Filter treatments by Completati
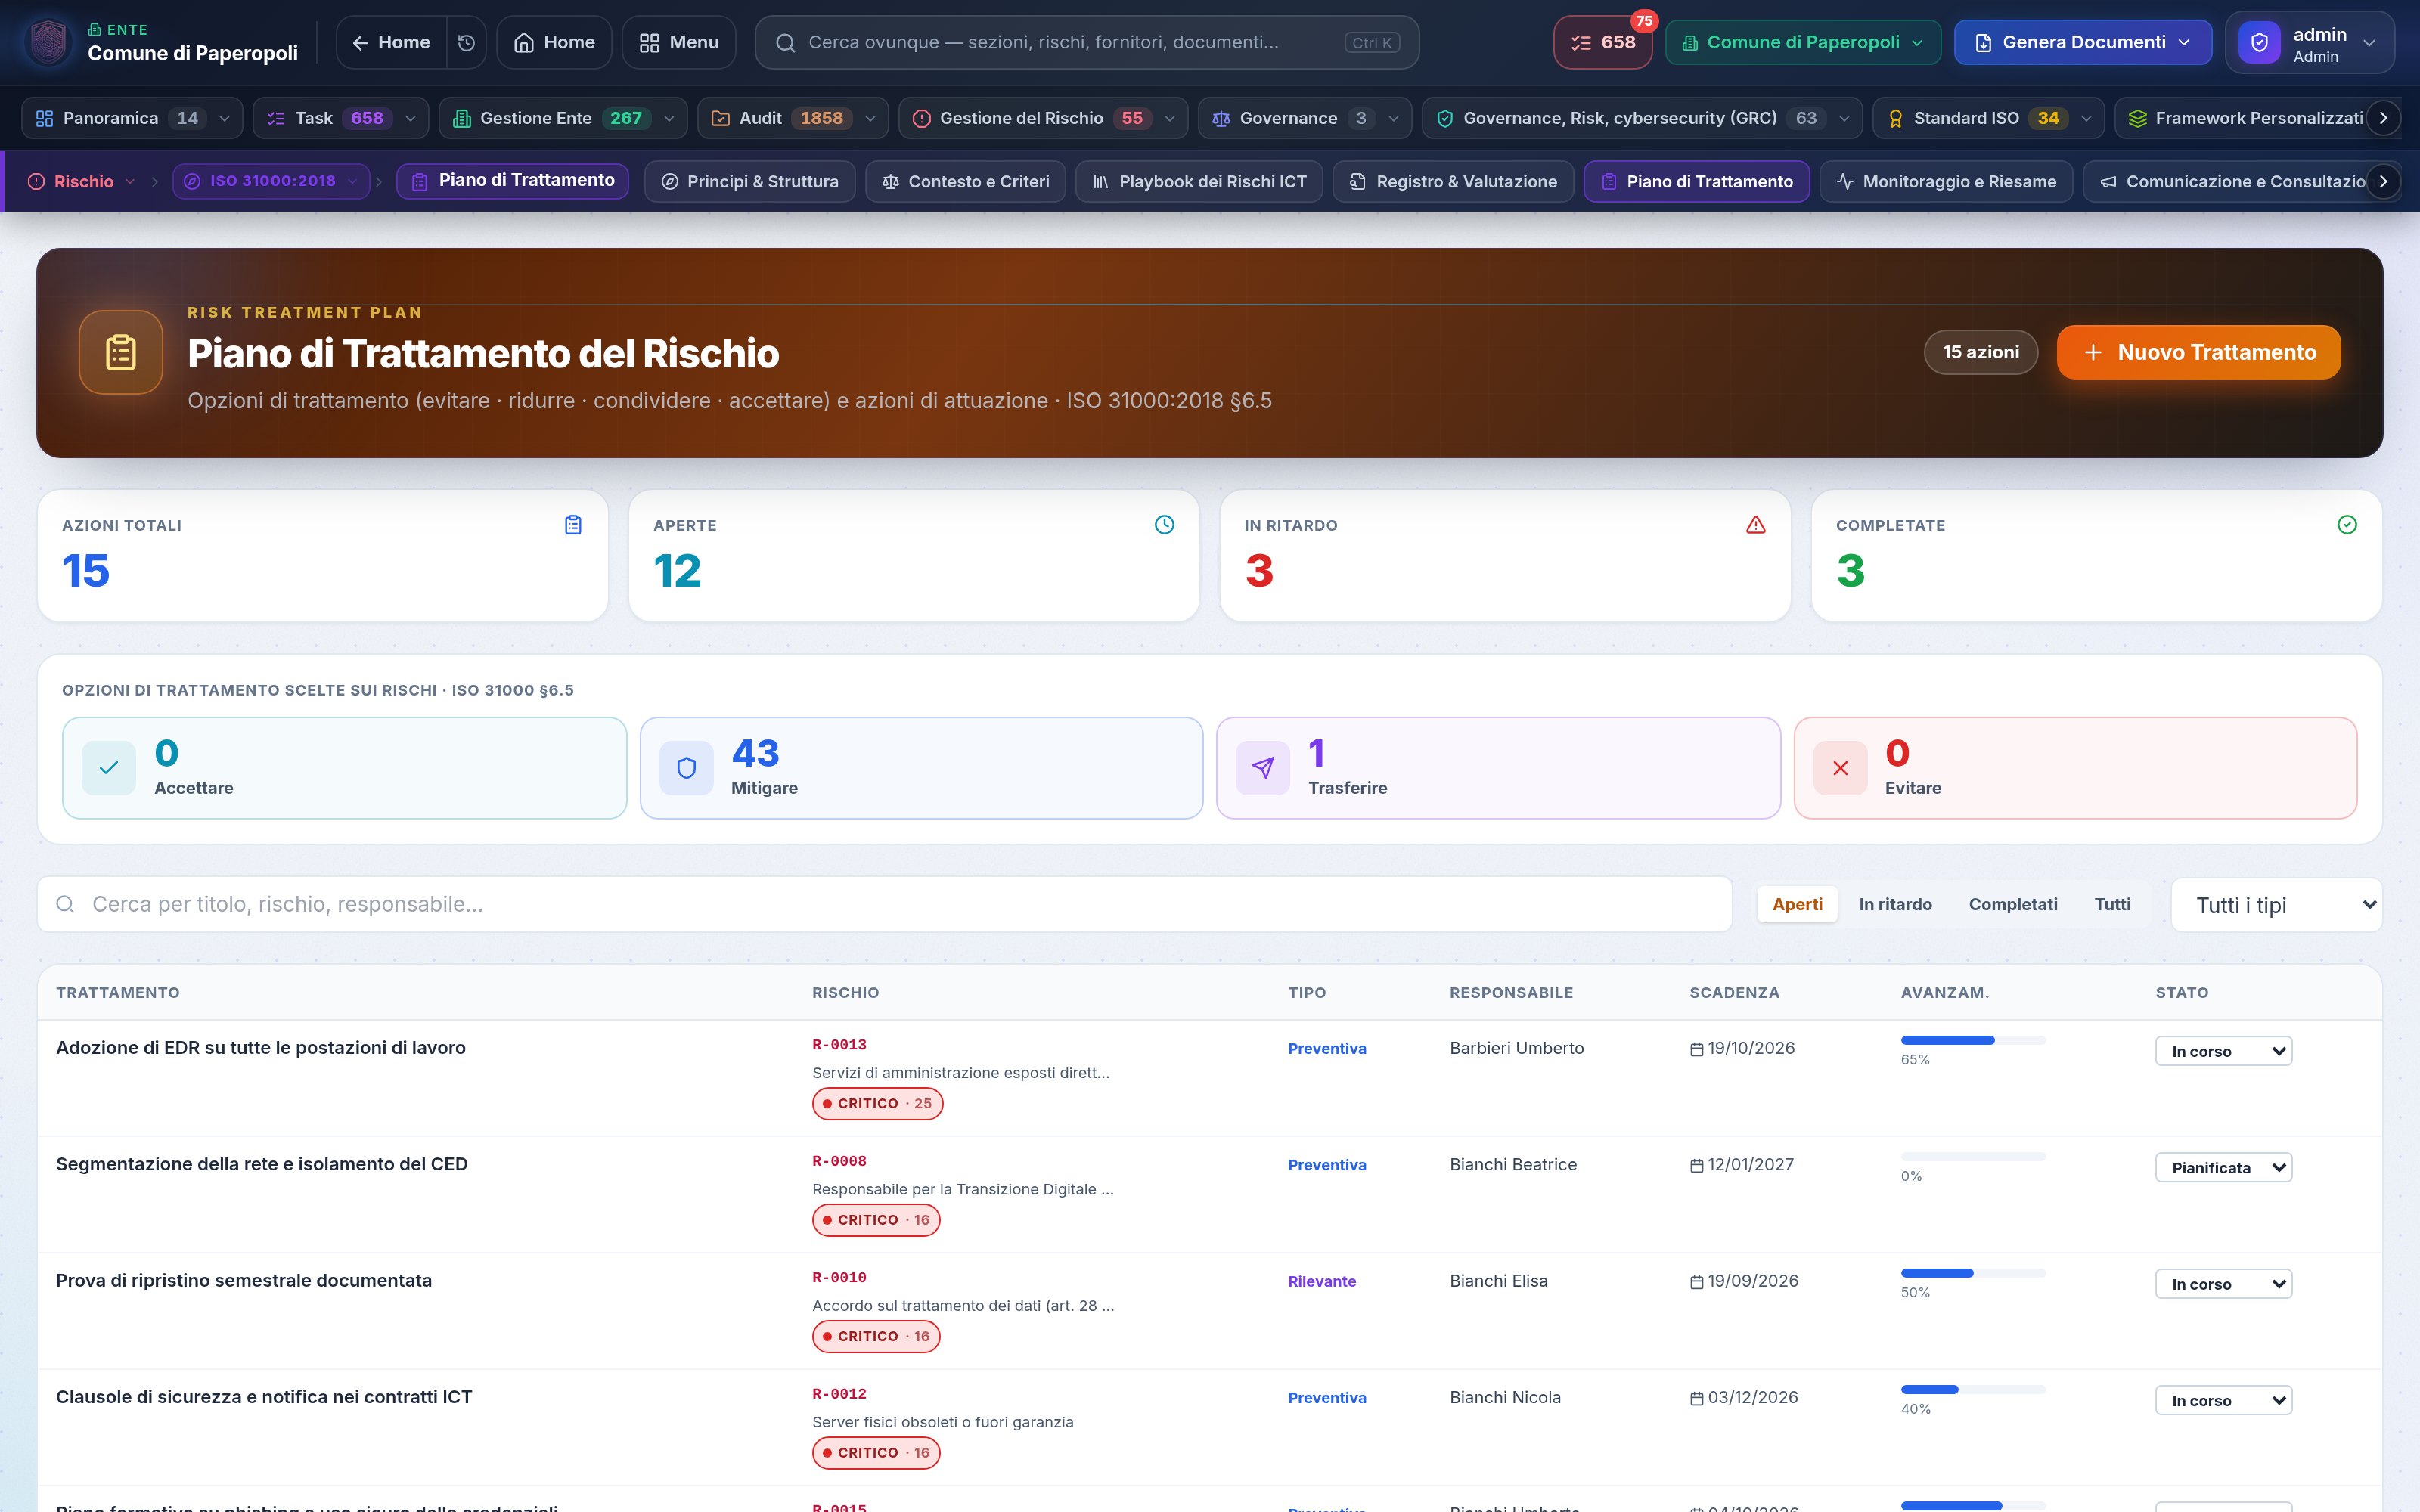This screenshot has width=2420, height=1512. pyautogui.click(x=2013, y=904)
